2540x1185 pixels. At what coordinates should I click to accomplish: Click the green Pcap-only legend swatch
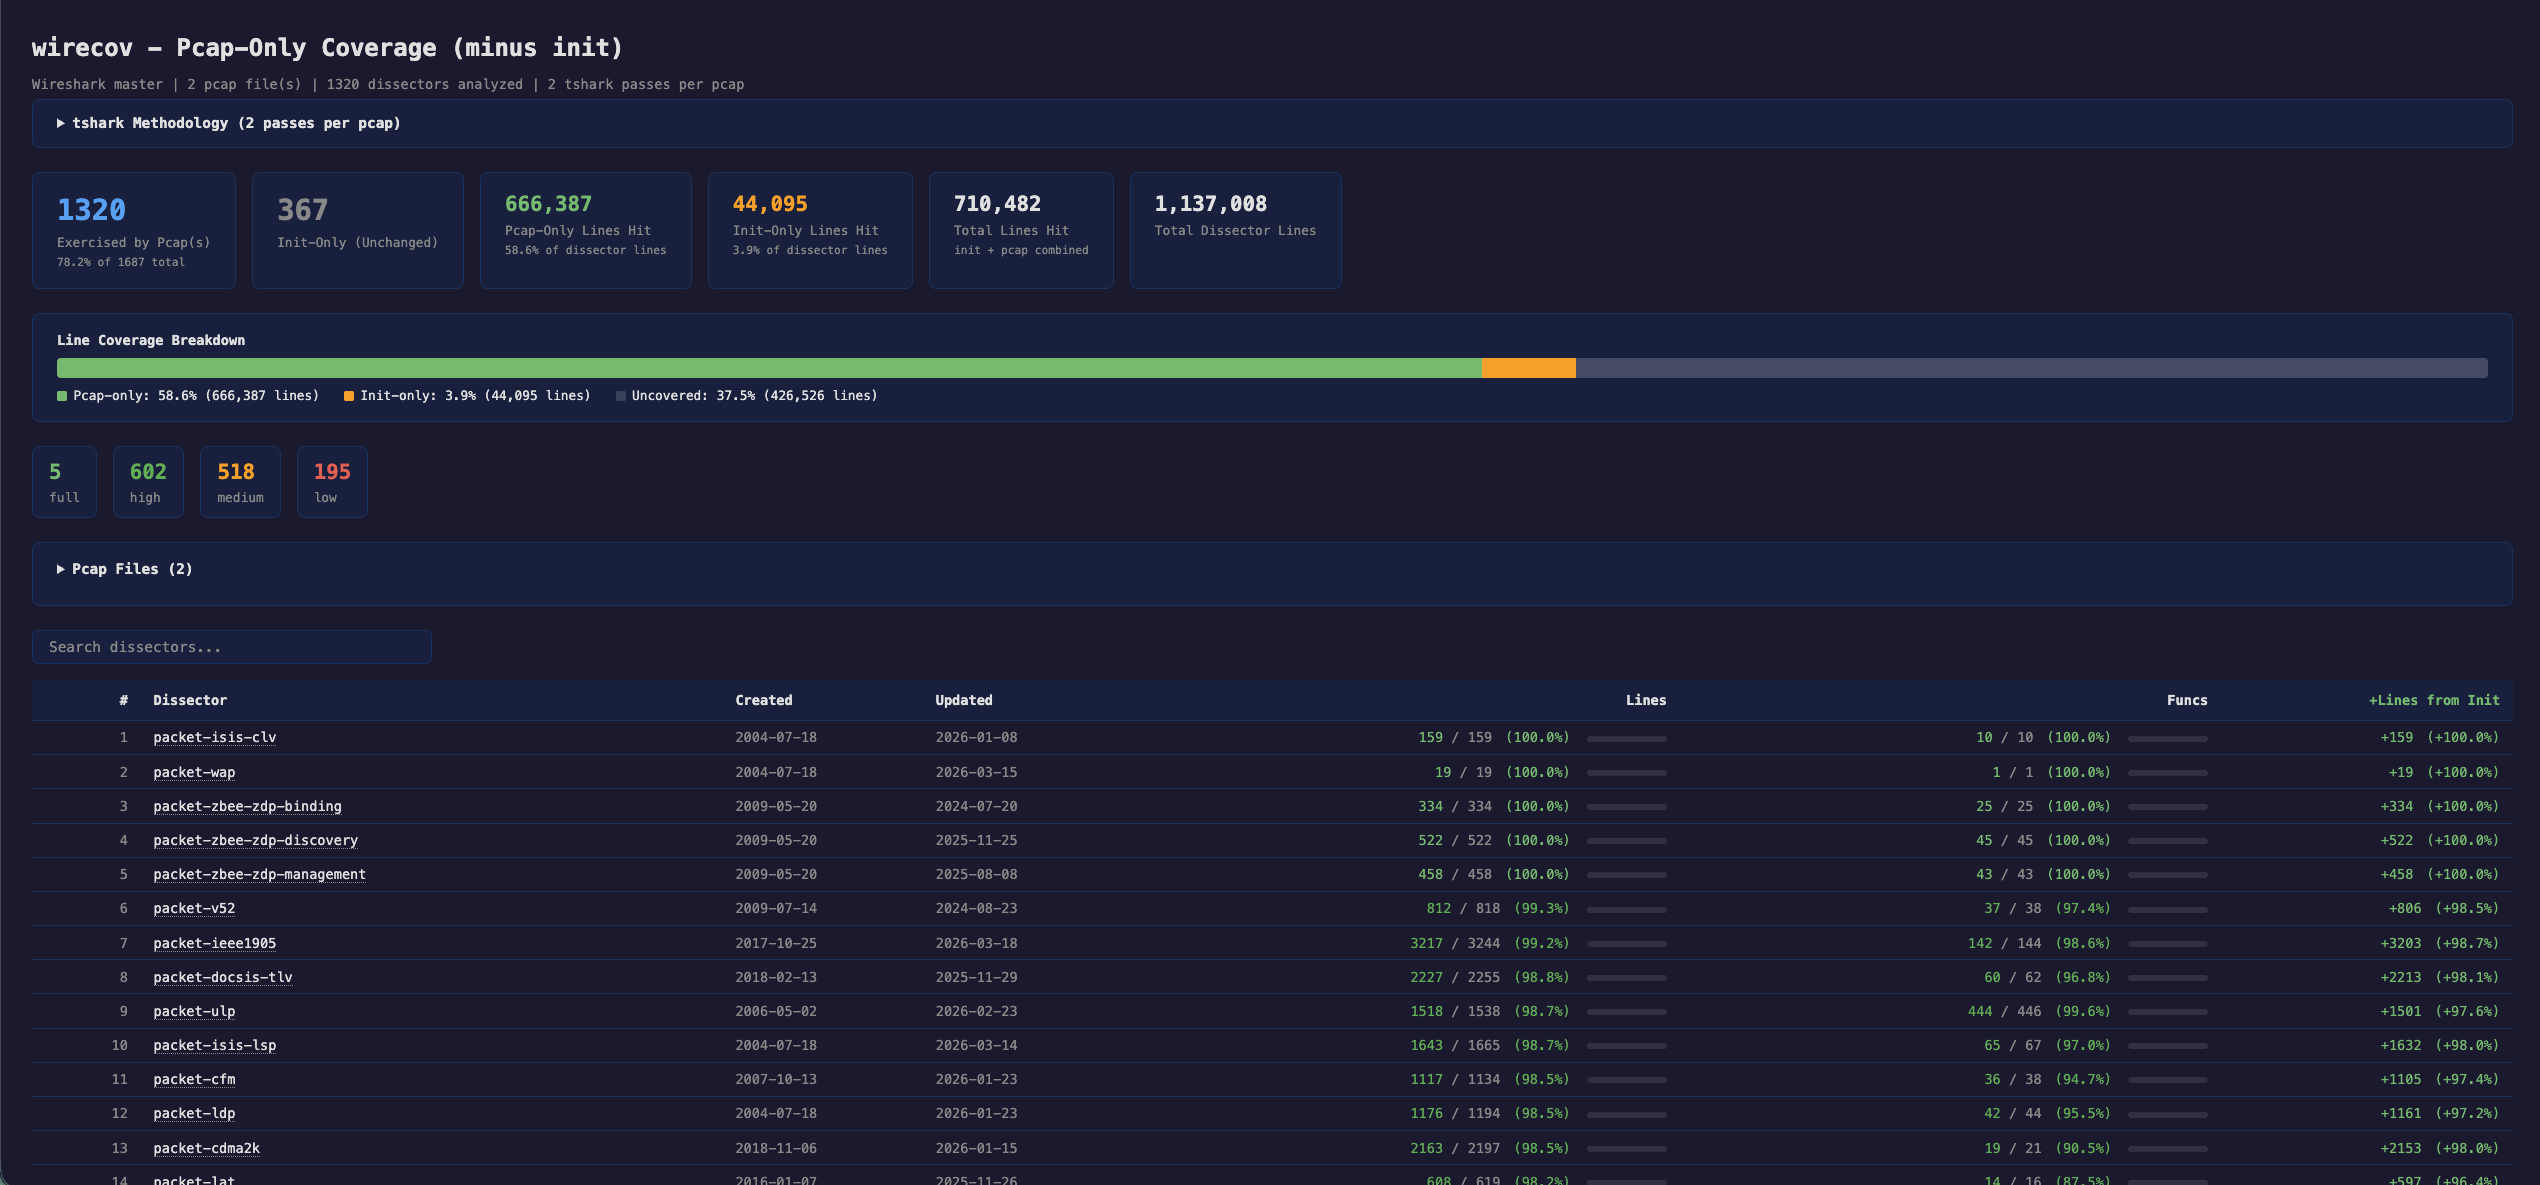pos(62,396)
